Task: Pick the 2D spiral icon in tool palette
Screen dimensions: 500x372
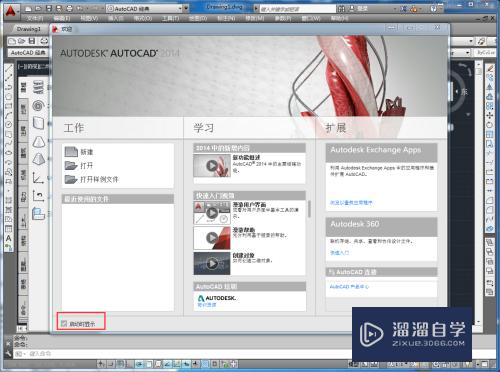Action: click(x=39, y=106)
